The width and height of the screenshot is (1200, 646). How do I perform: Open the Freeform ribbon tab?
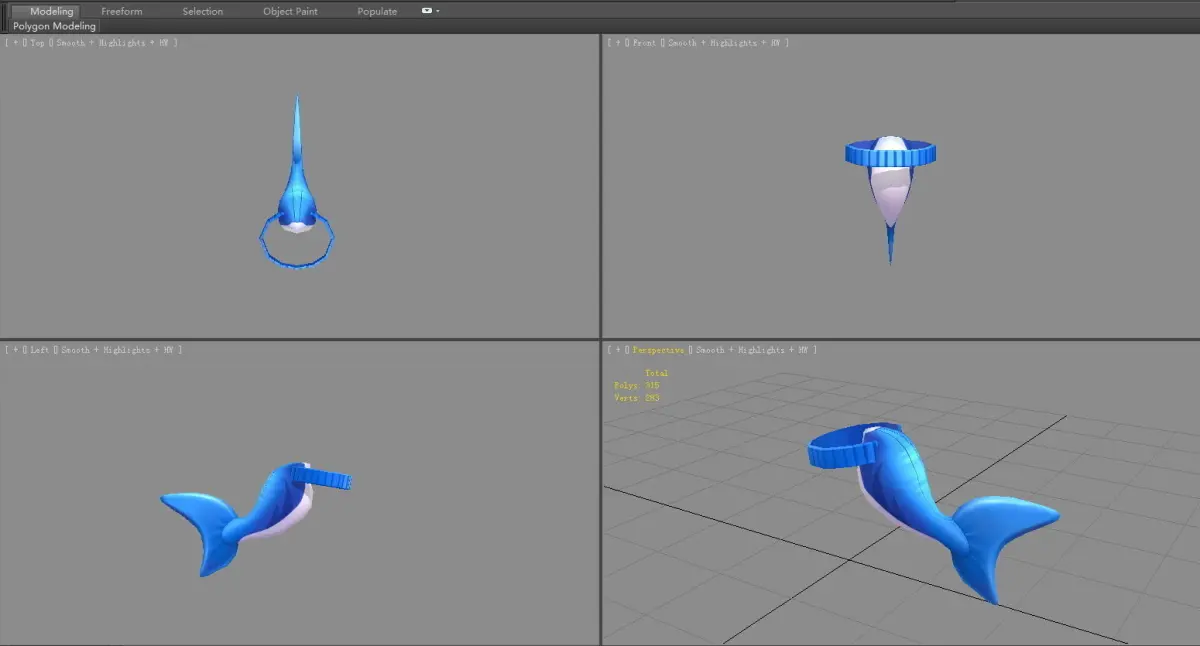[x=122, y=11]
